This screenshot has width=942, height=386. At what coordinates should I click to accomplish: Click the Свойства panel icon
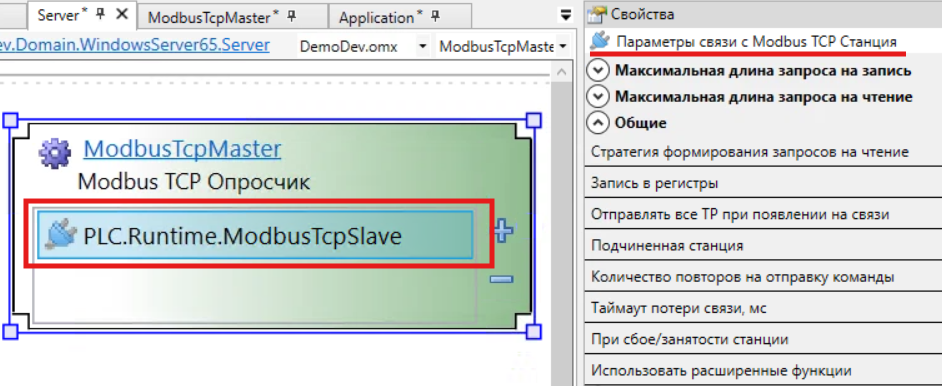coord(597,14)
